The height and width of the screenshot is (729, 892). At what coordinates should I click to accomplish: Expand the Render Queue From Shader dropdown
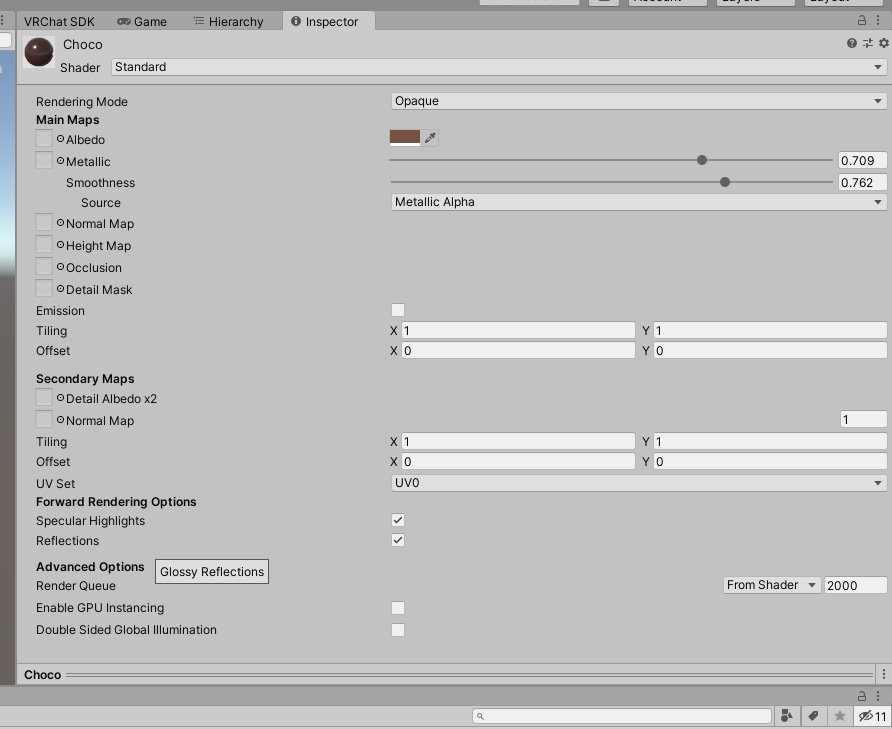click(771, 585)
